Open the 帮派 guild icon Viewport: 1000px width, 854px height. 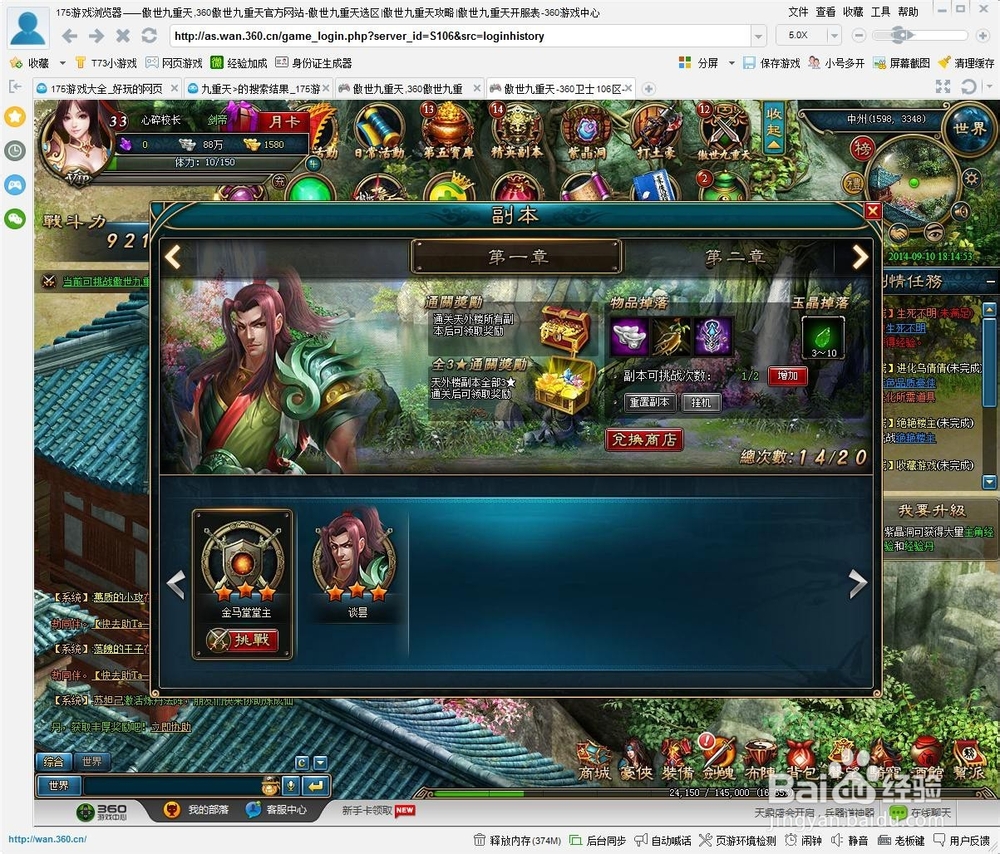(968, 762)
